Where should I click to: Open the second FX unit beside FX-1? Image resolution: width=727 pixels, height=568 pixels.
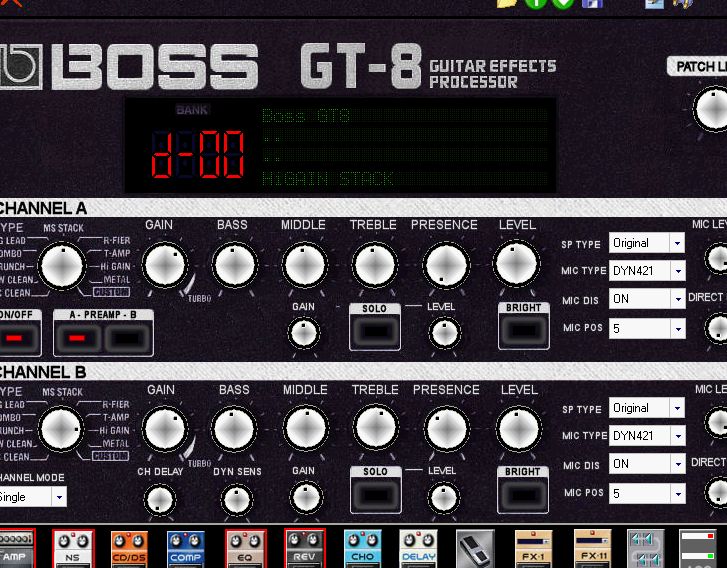click(593, 549)
